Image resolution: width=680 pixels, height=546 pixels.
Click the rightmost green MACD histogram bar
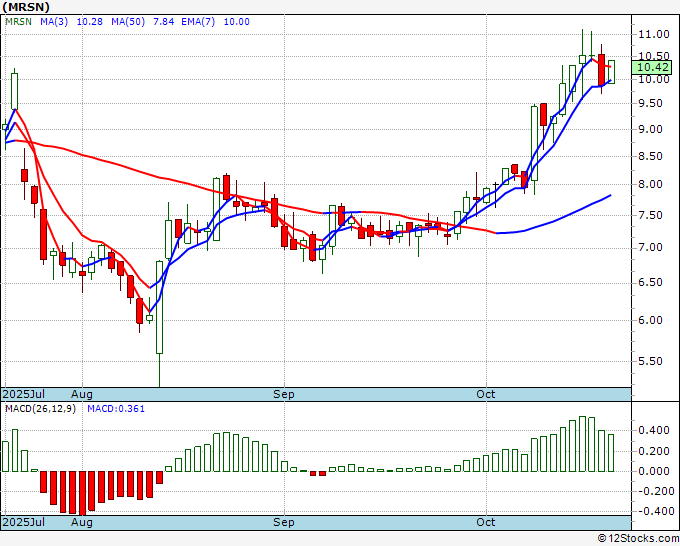pos(611,453)
